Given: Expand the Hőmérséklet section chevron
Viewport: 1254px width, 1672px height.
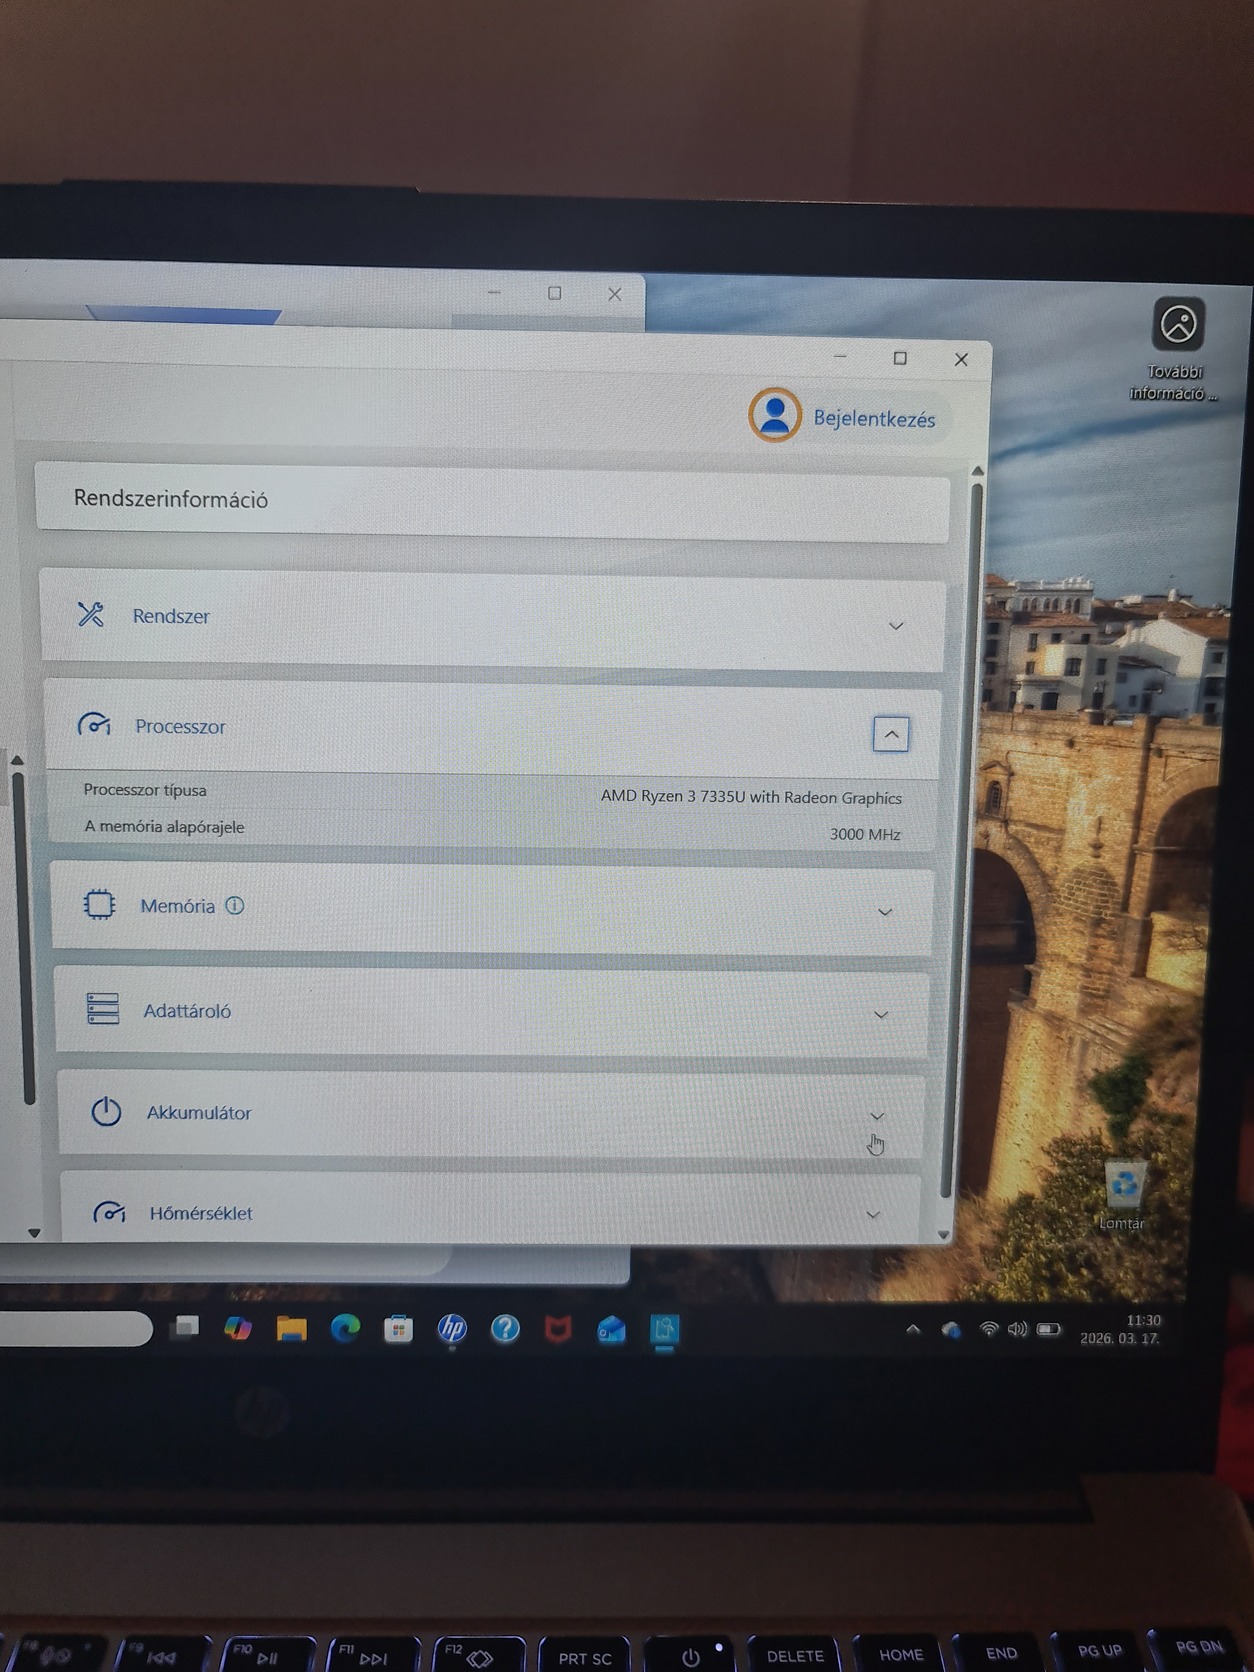Looking at the screenshot, I should click(x=873, y=1215).
